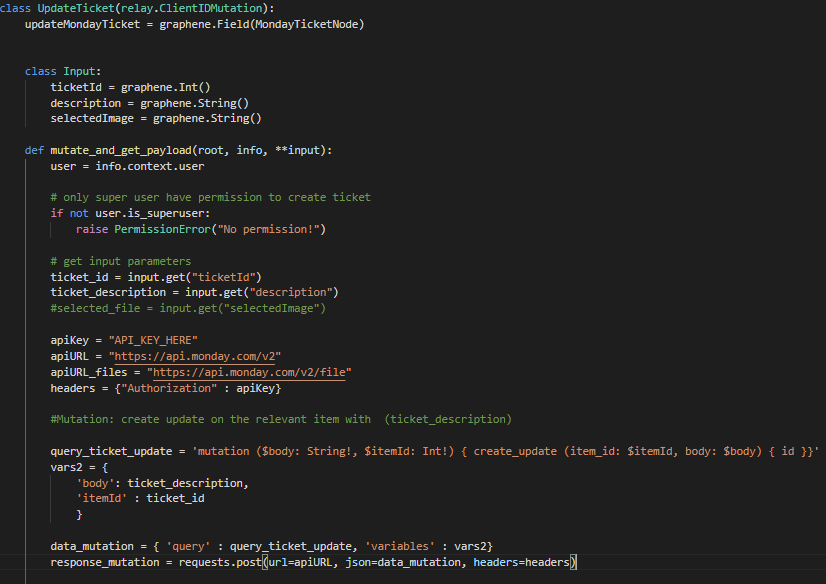Click the 'variables' key in data_mutation
826x584 pixels.
(x=399, y=546)
